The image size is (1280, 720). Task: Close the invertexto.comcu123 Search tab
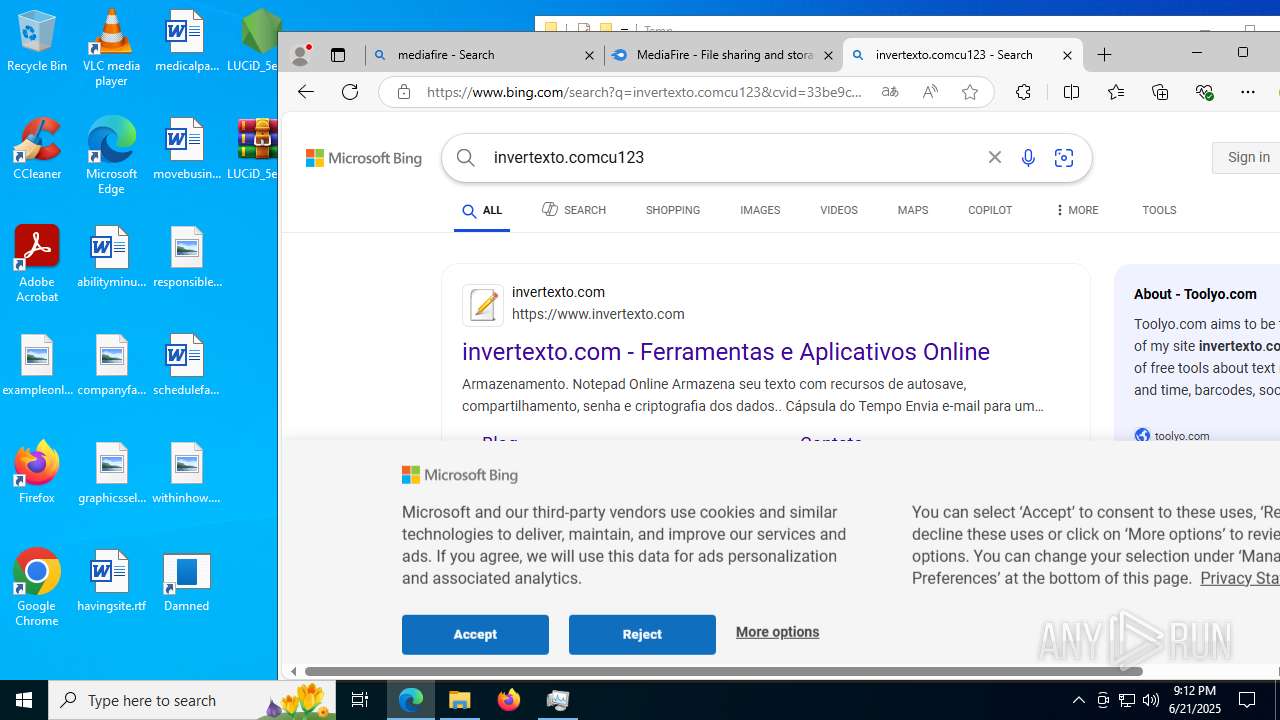point(1067,55)
